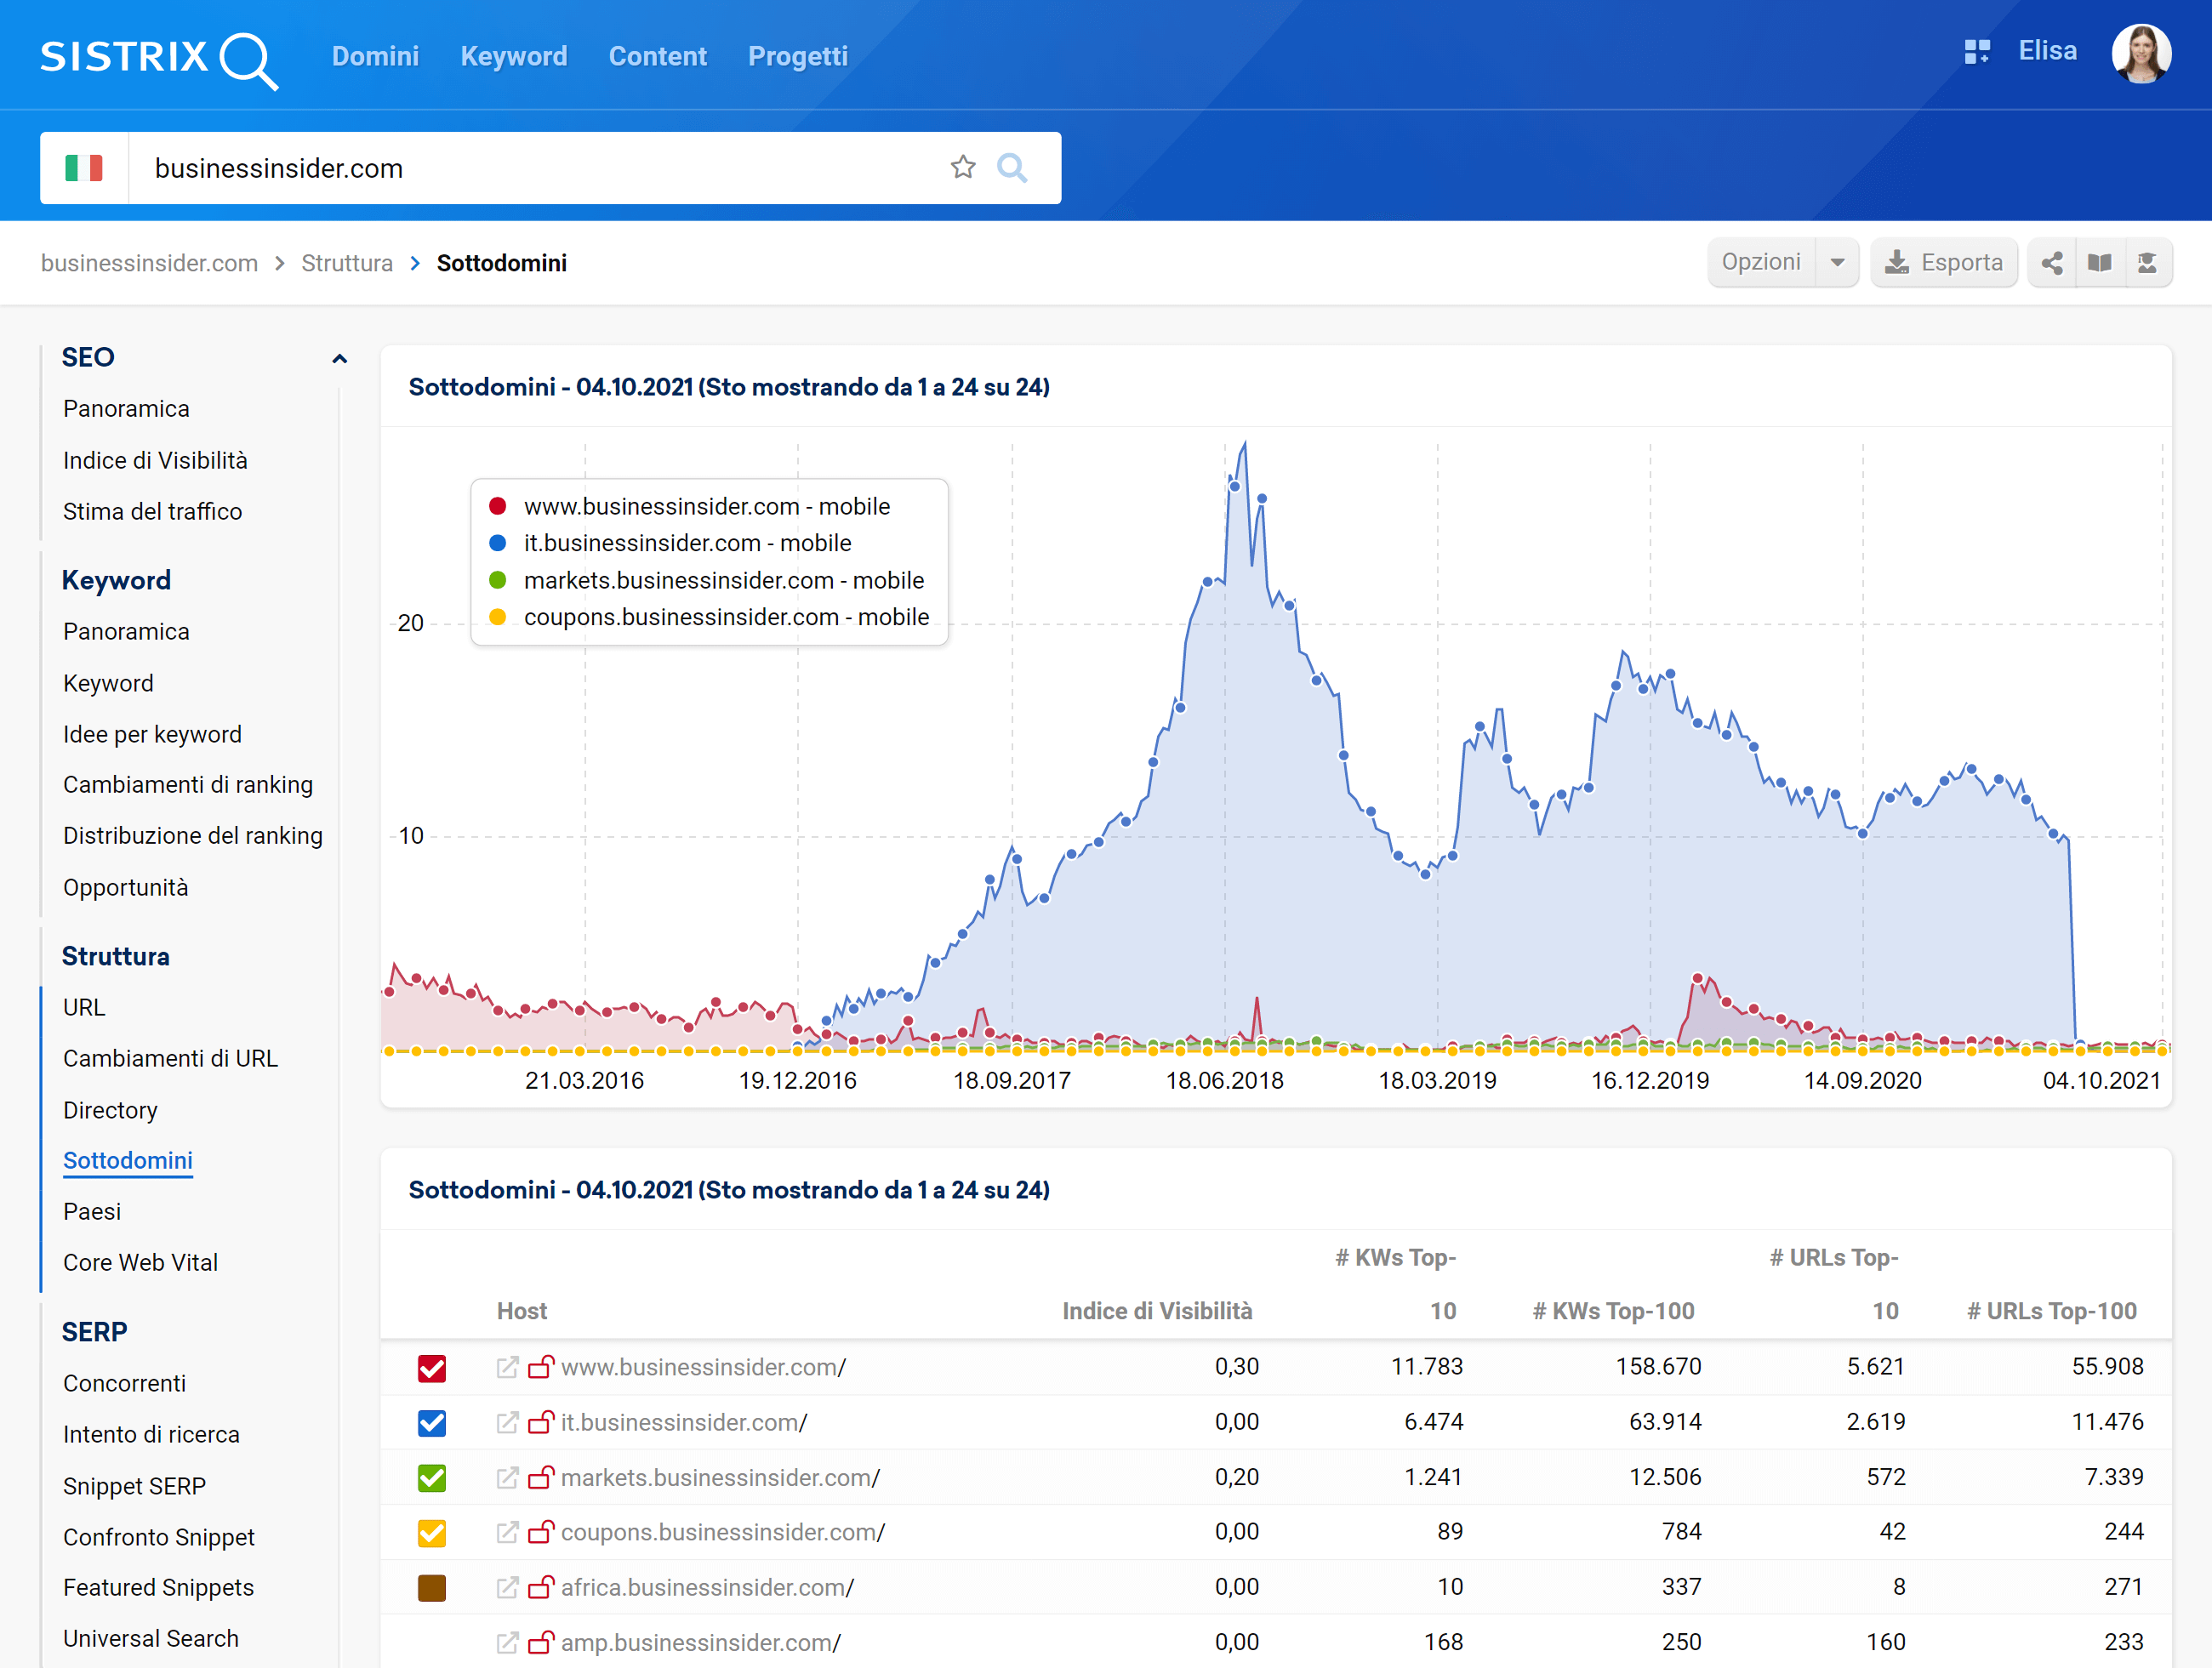2212x1668 pixels.
Task: Select Sottodomini in the sidebar
Action: (x=128, y=1160)
